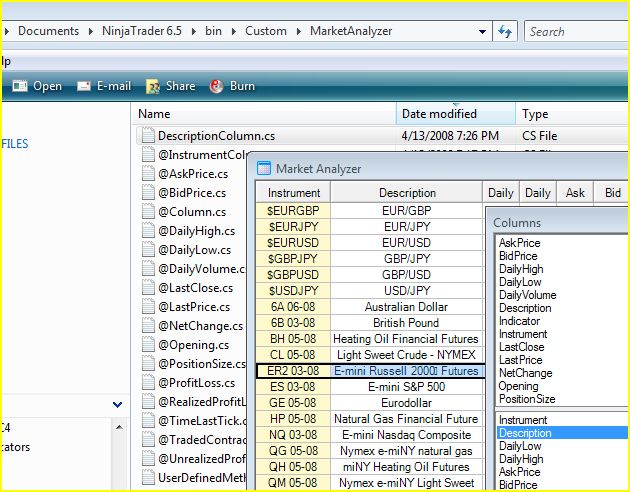Click the @PositionSize.cs file name
Viewport: 630px width, 492px height.
coord(201,364)
